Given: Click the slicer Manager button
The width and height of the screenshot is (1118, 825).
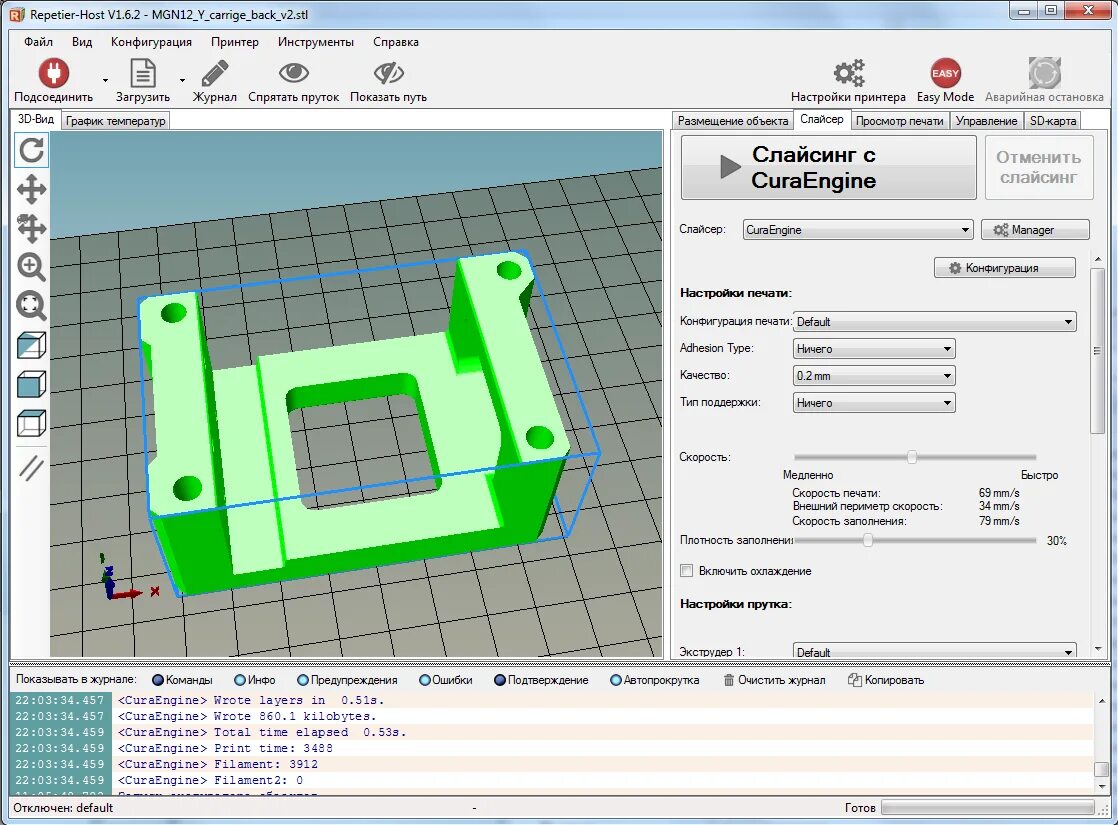Looking at the screenshot, I should (x=1035, y=230).
